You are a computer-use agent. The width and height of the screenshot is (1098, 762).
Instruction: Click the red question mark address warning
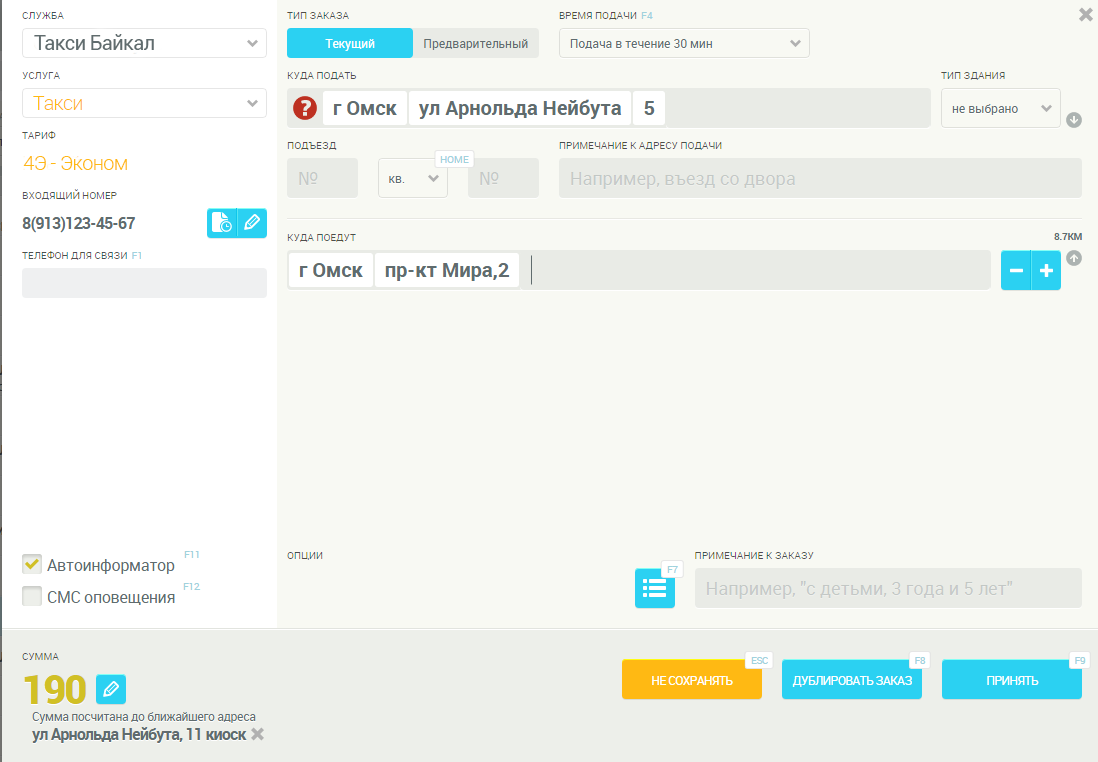click(305, 108)
